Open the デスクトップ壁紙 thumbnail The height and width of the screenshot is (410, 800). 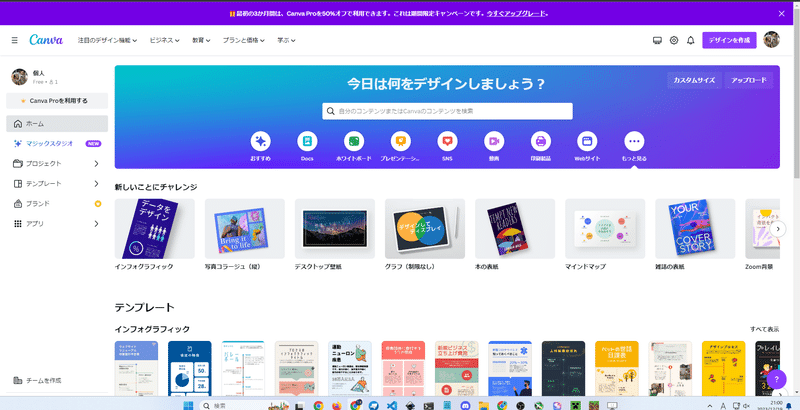(x=335, y=229)
